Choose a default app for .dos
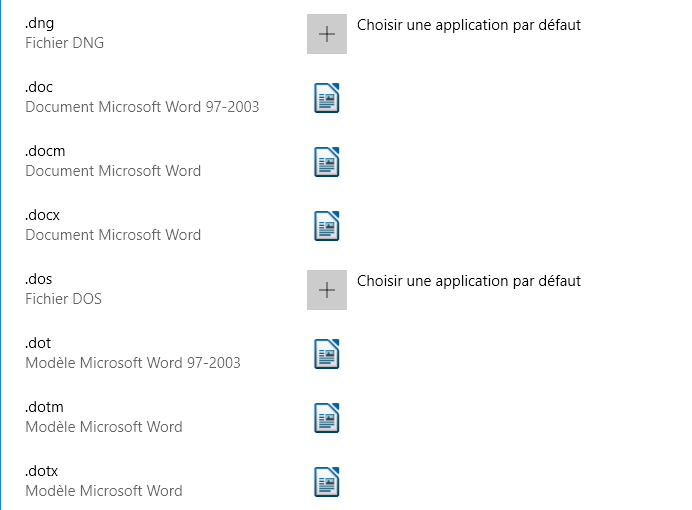The height and width of the screenshot is (510, 692). 469,281
